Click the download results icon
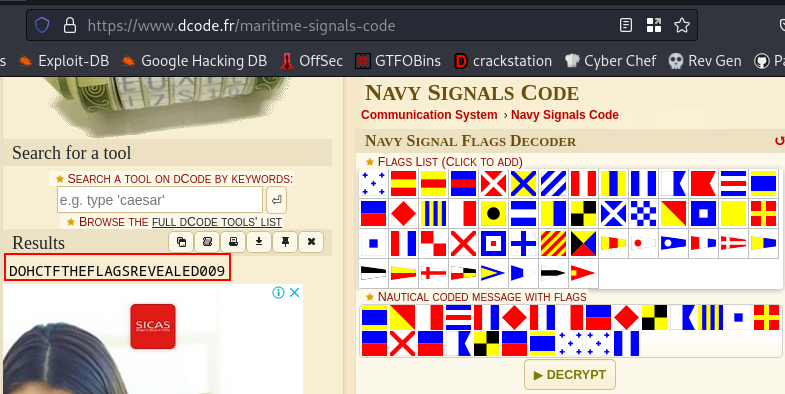The image size is (785, 394). click(259, 242)
